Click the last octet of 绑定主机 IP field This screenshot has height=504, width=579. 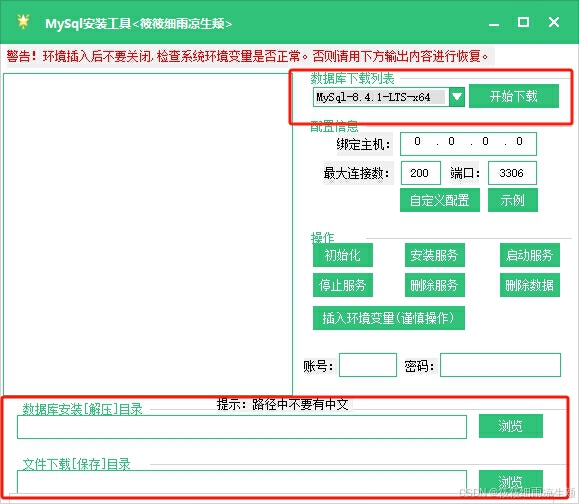[519, 142]
